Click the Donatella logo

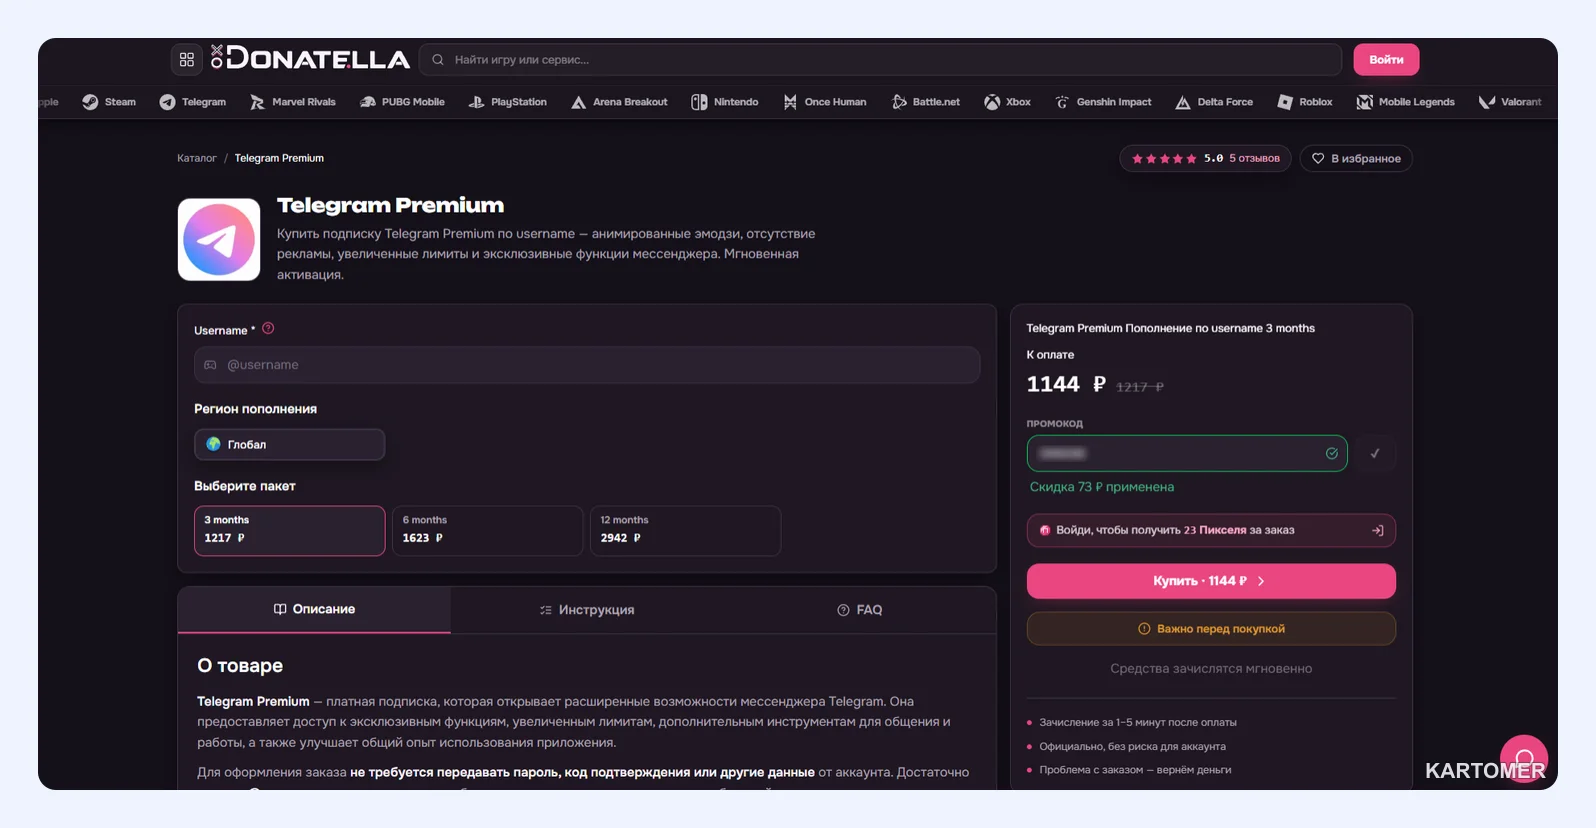coord(310,59)
